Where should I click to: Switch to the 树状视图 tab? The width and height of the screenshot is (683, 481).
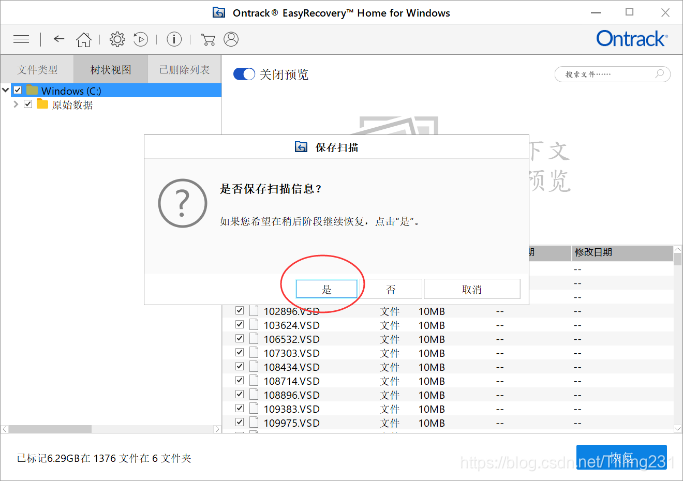pos(111,69)
